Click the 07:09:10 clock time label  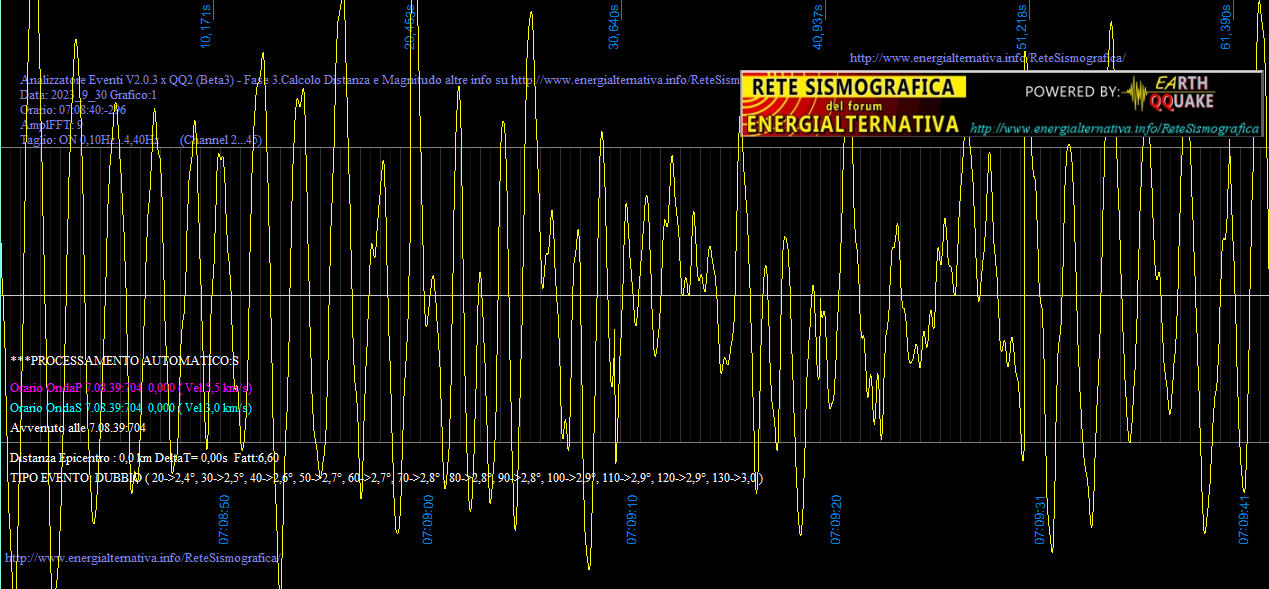tap(632, 518)
